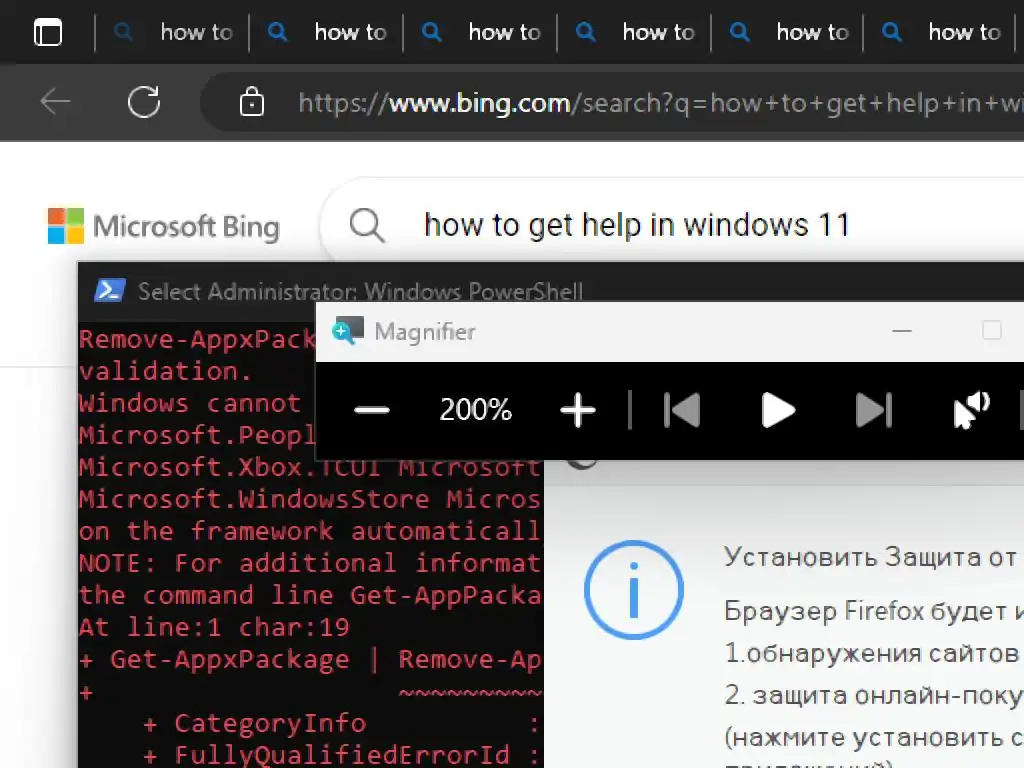Open the browser tab actions menu icon

point(48,32)
